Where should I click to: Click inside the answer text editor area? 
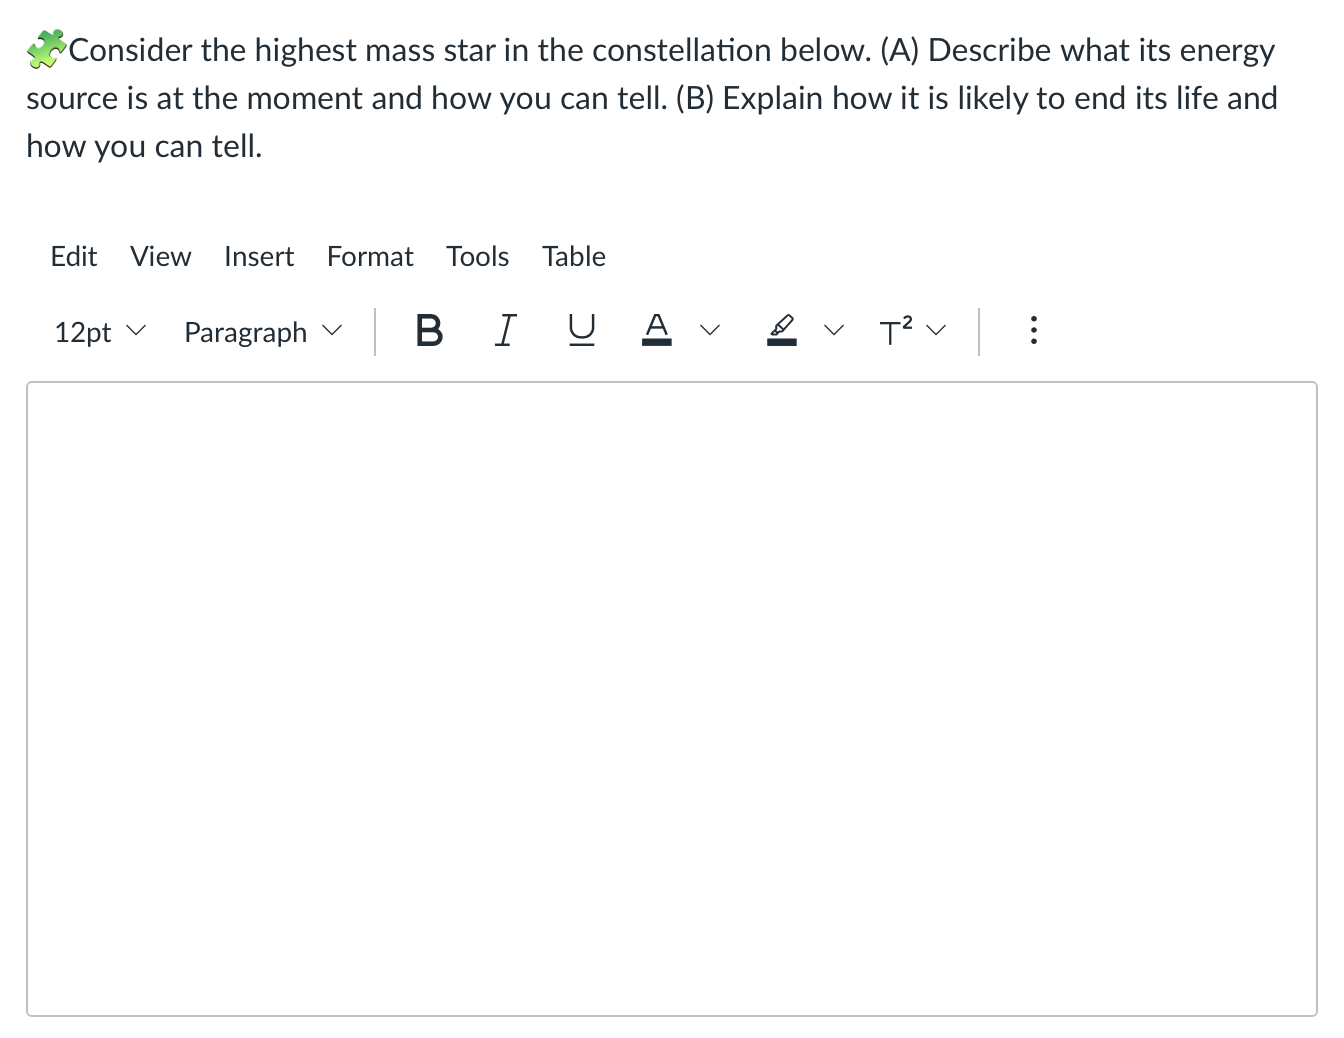pyautogui.click(x=672, y=699)
